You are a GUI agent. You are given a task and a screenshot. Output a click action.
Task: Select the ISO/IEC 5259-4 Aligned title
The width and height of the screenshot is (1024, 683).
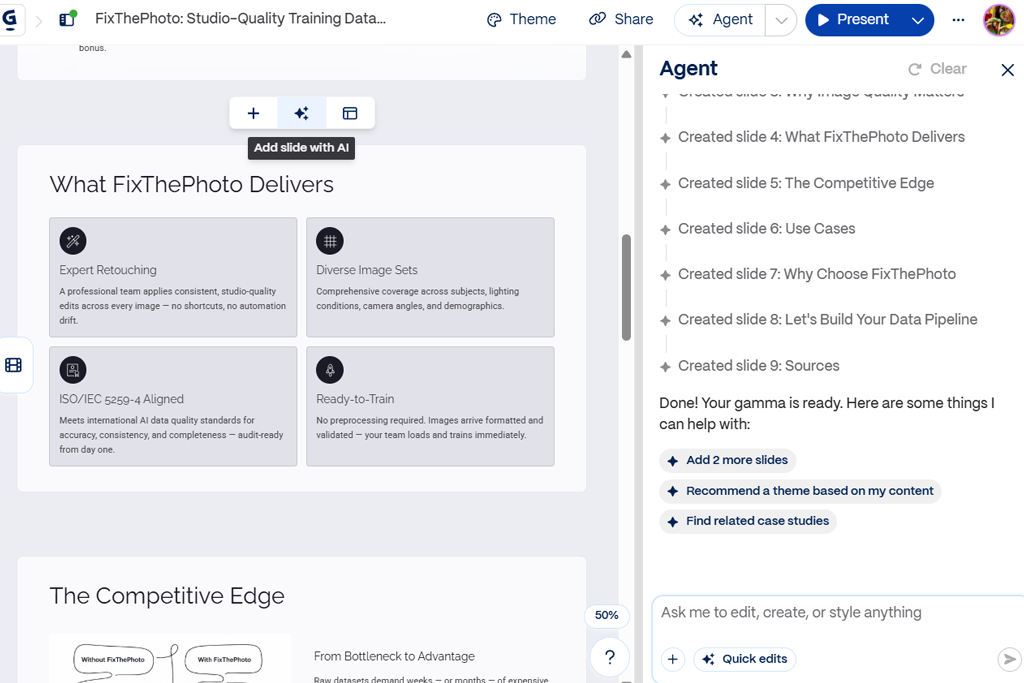(x=121, y=399)
